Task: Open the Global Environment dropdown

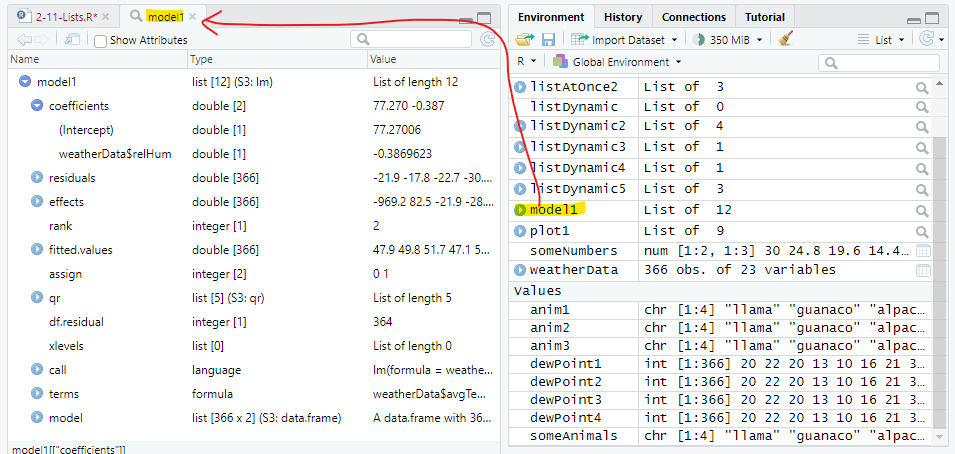Action: 617,62
